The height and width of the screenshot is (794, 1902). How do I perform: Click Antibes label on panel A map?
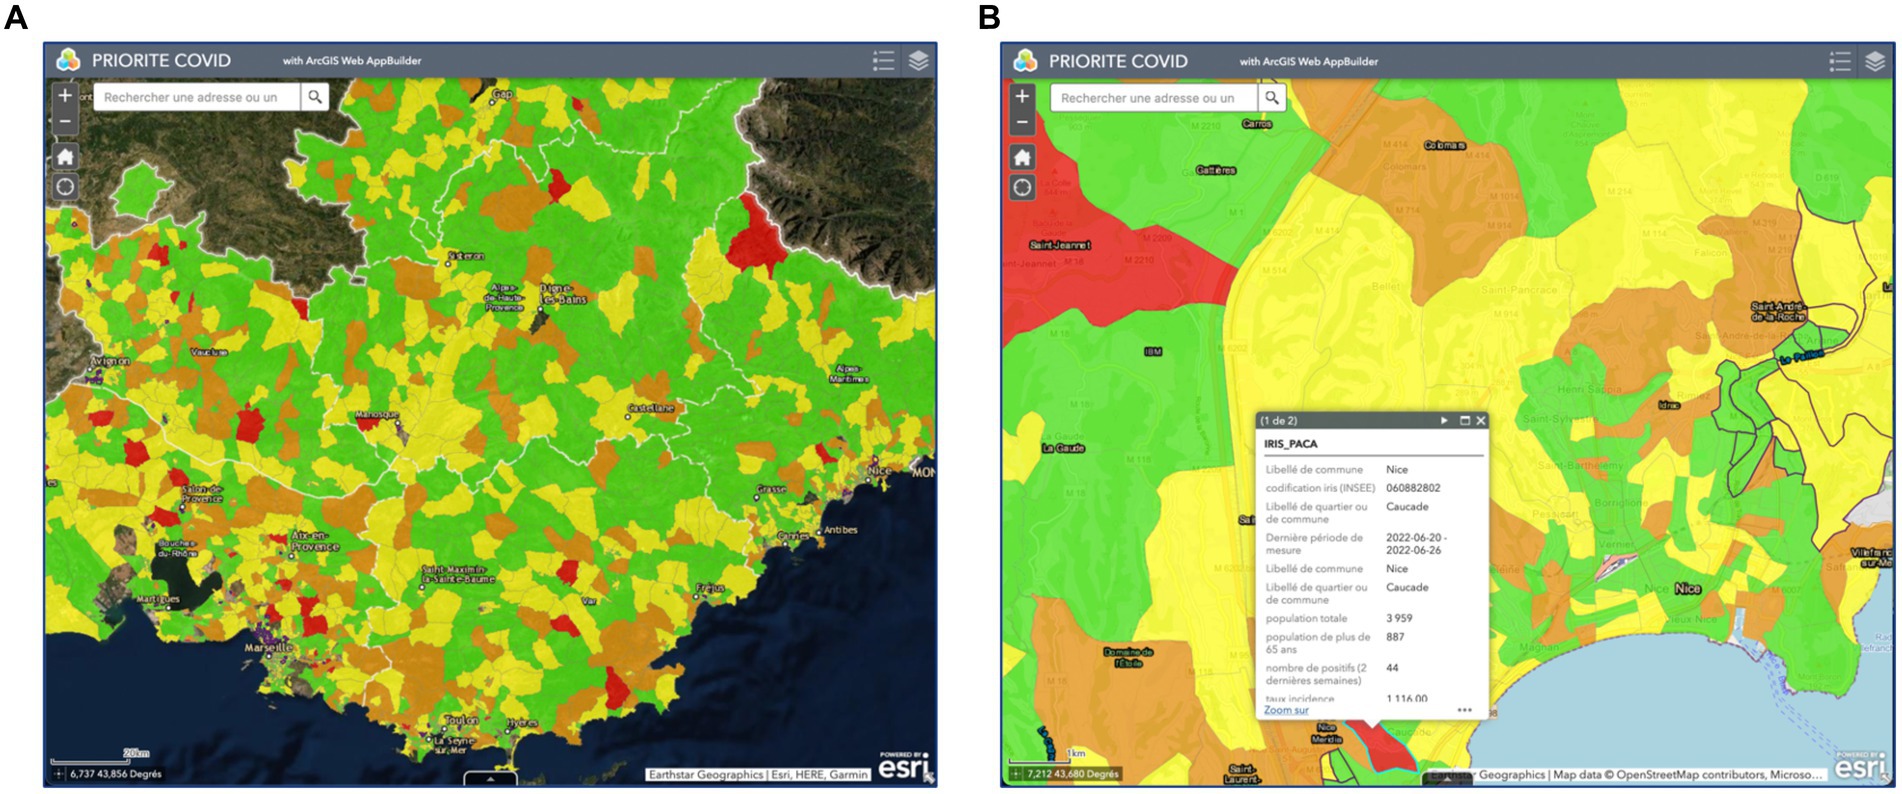pyautogui.click(x=840, y=530)
